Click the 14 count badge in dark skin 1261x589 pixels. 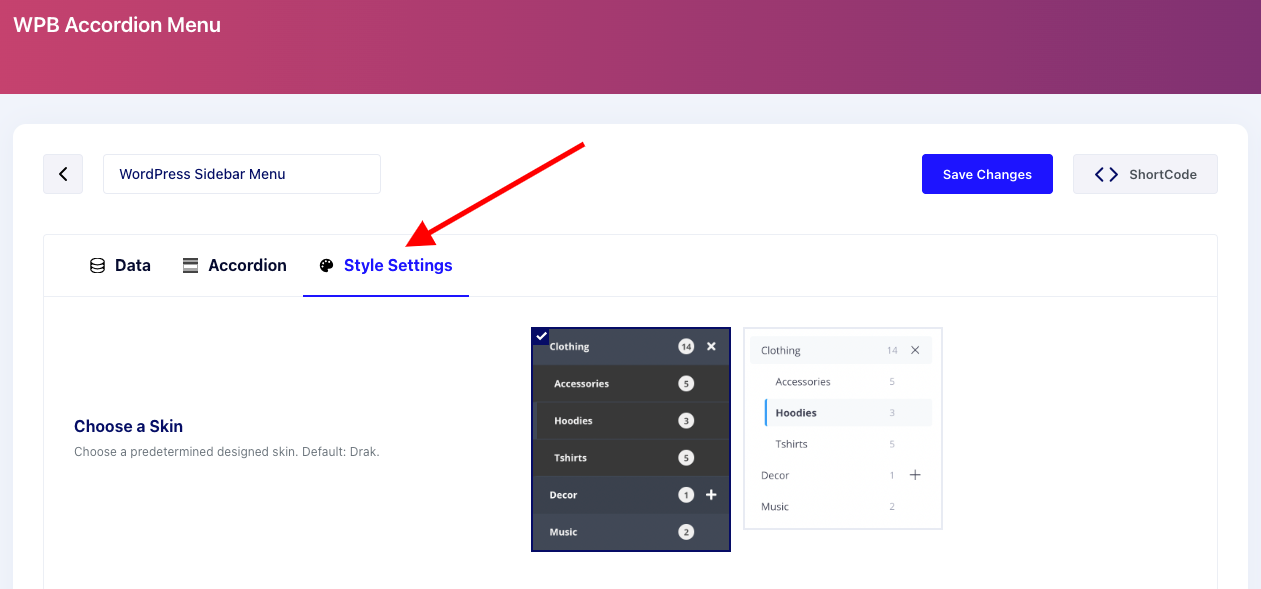coord(686,346)
